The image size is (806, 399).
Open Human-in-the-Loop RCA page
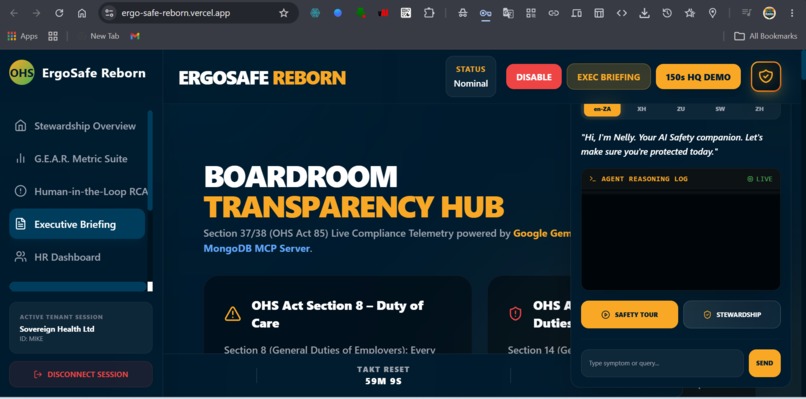pyautogui.click(x=77, y=191)
